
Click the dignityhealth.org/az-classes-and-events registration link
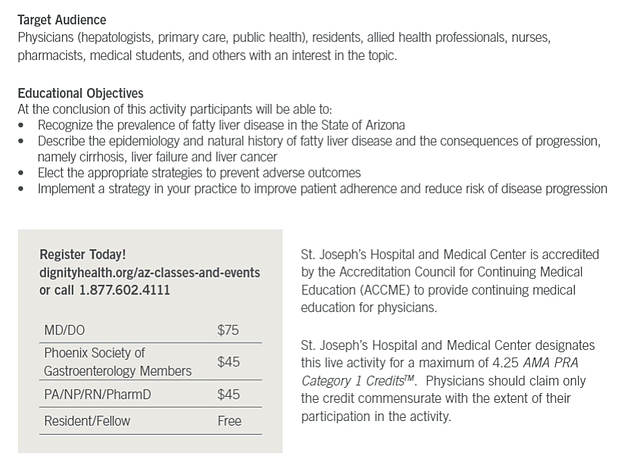149,272
